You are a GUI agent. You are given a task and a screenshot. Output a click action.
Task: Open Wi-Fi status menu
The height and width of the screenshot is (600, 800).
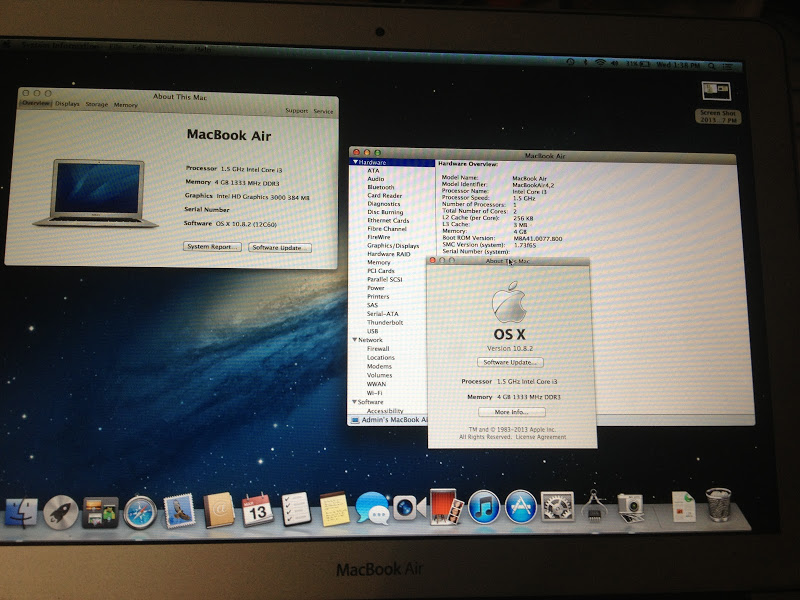click(x=600, y=63)
